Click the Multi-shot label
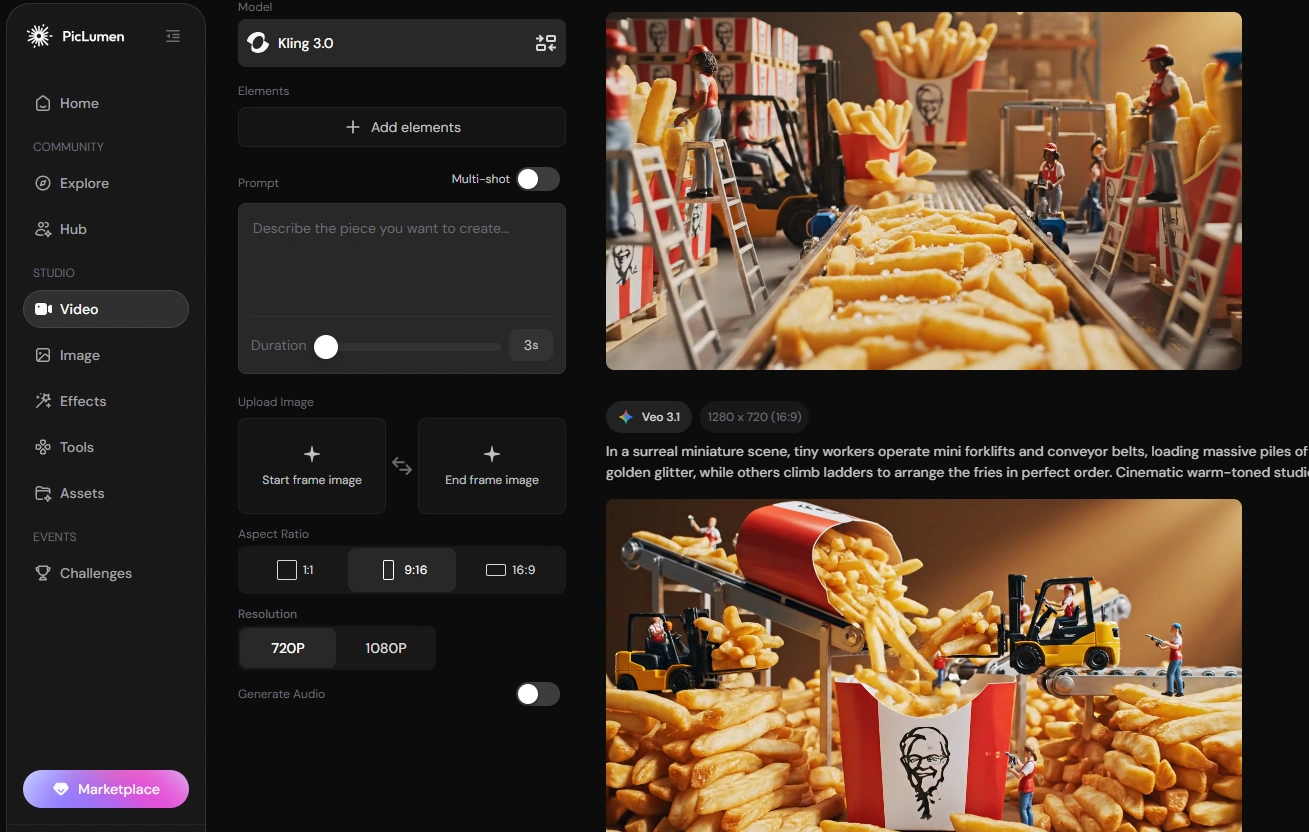This screenshot has width=1309, height=832. [481, 179]
